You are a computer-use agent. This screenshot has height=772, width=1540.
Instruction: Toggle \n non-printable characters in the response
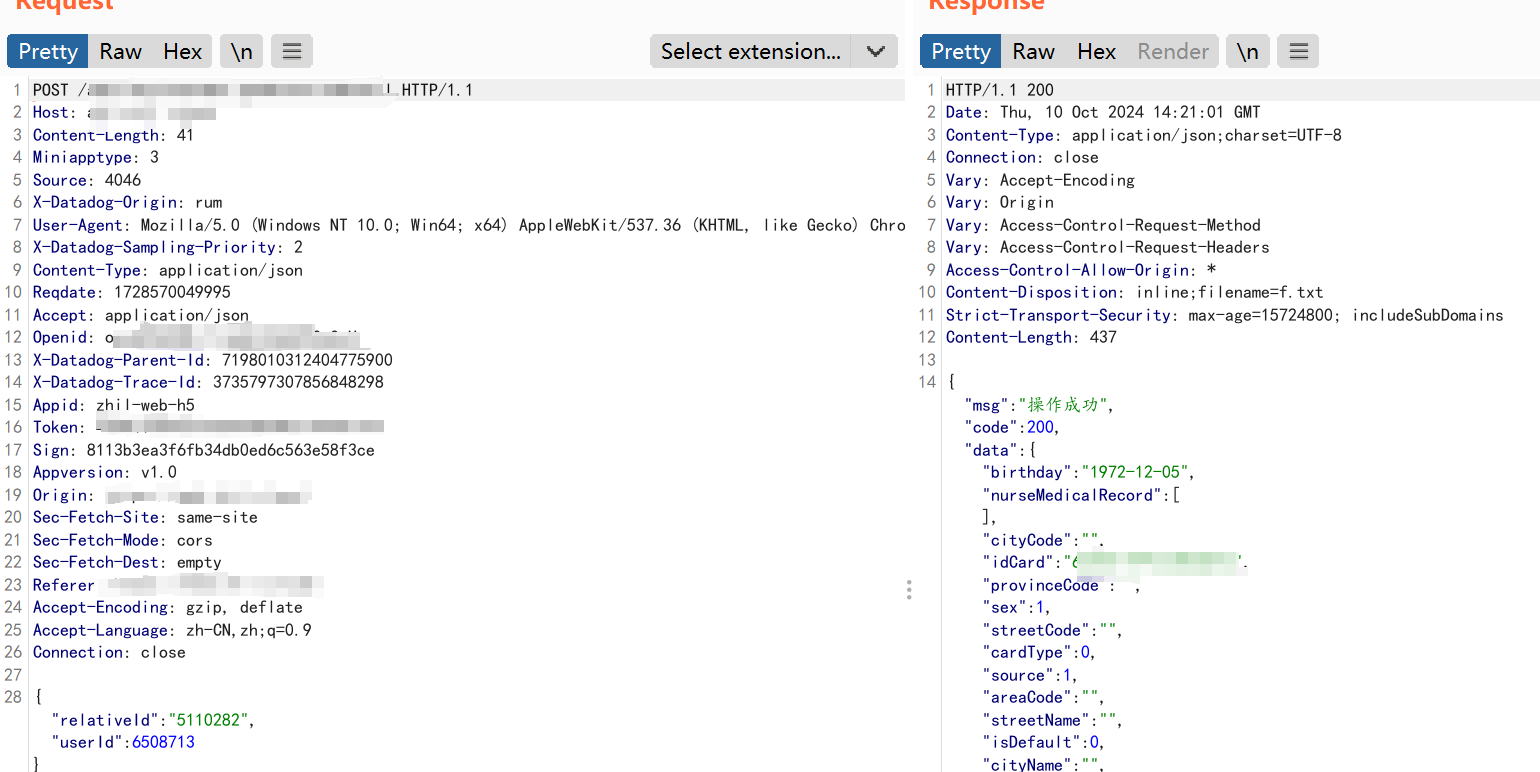click(x=1247, y=51)
